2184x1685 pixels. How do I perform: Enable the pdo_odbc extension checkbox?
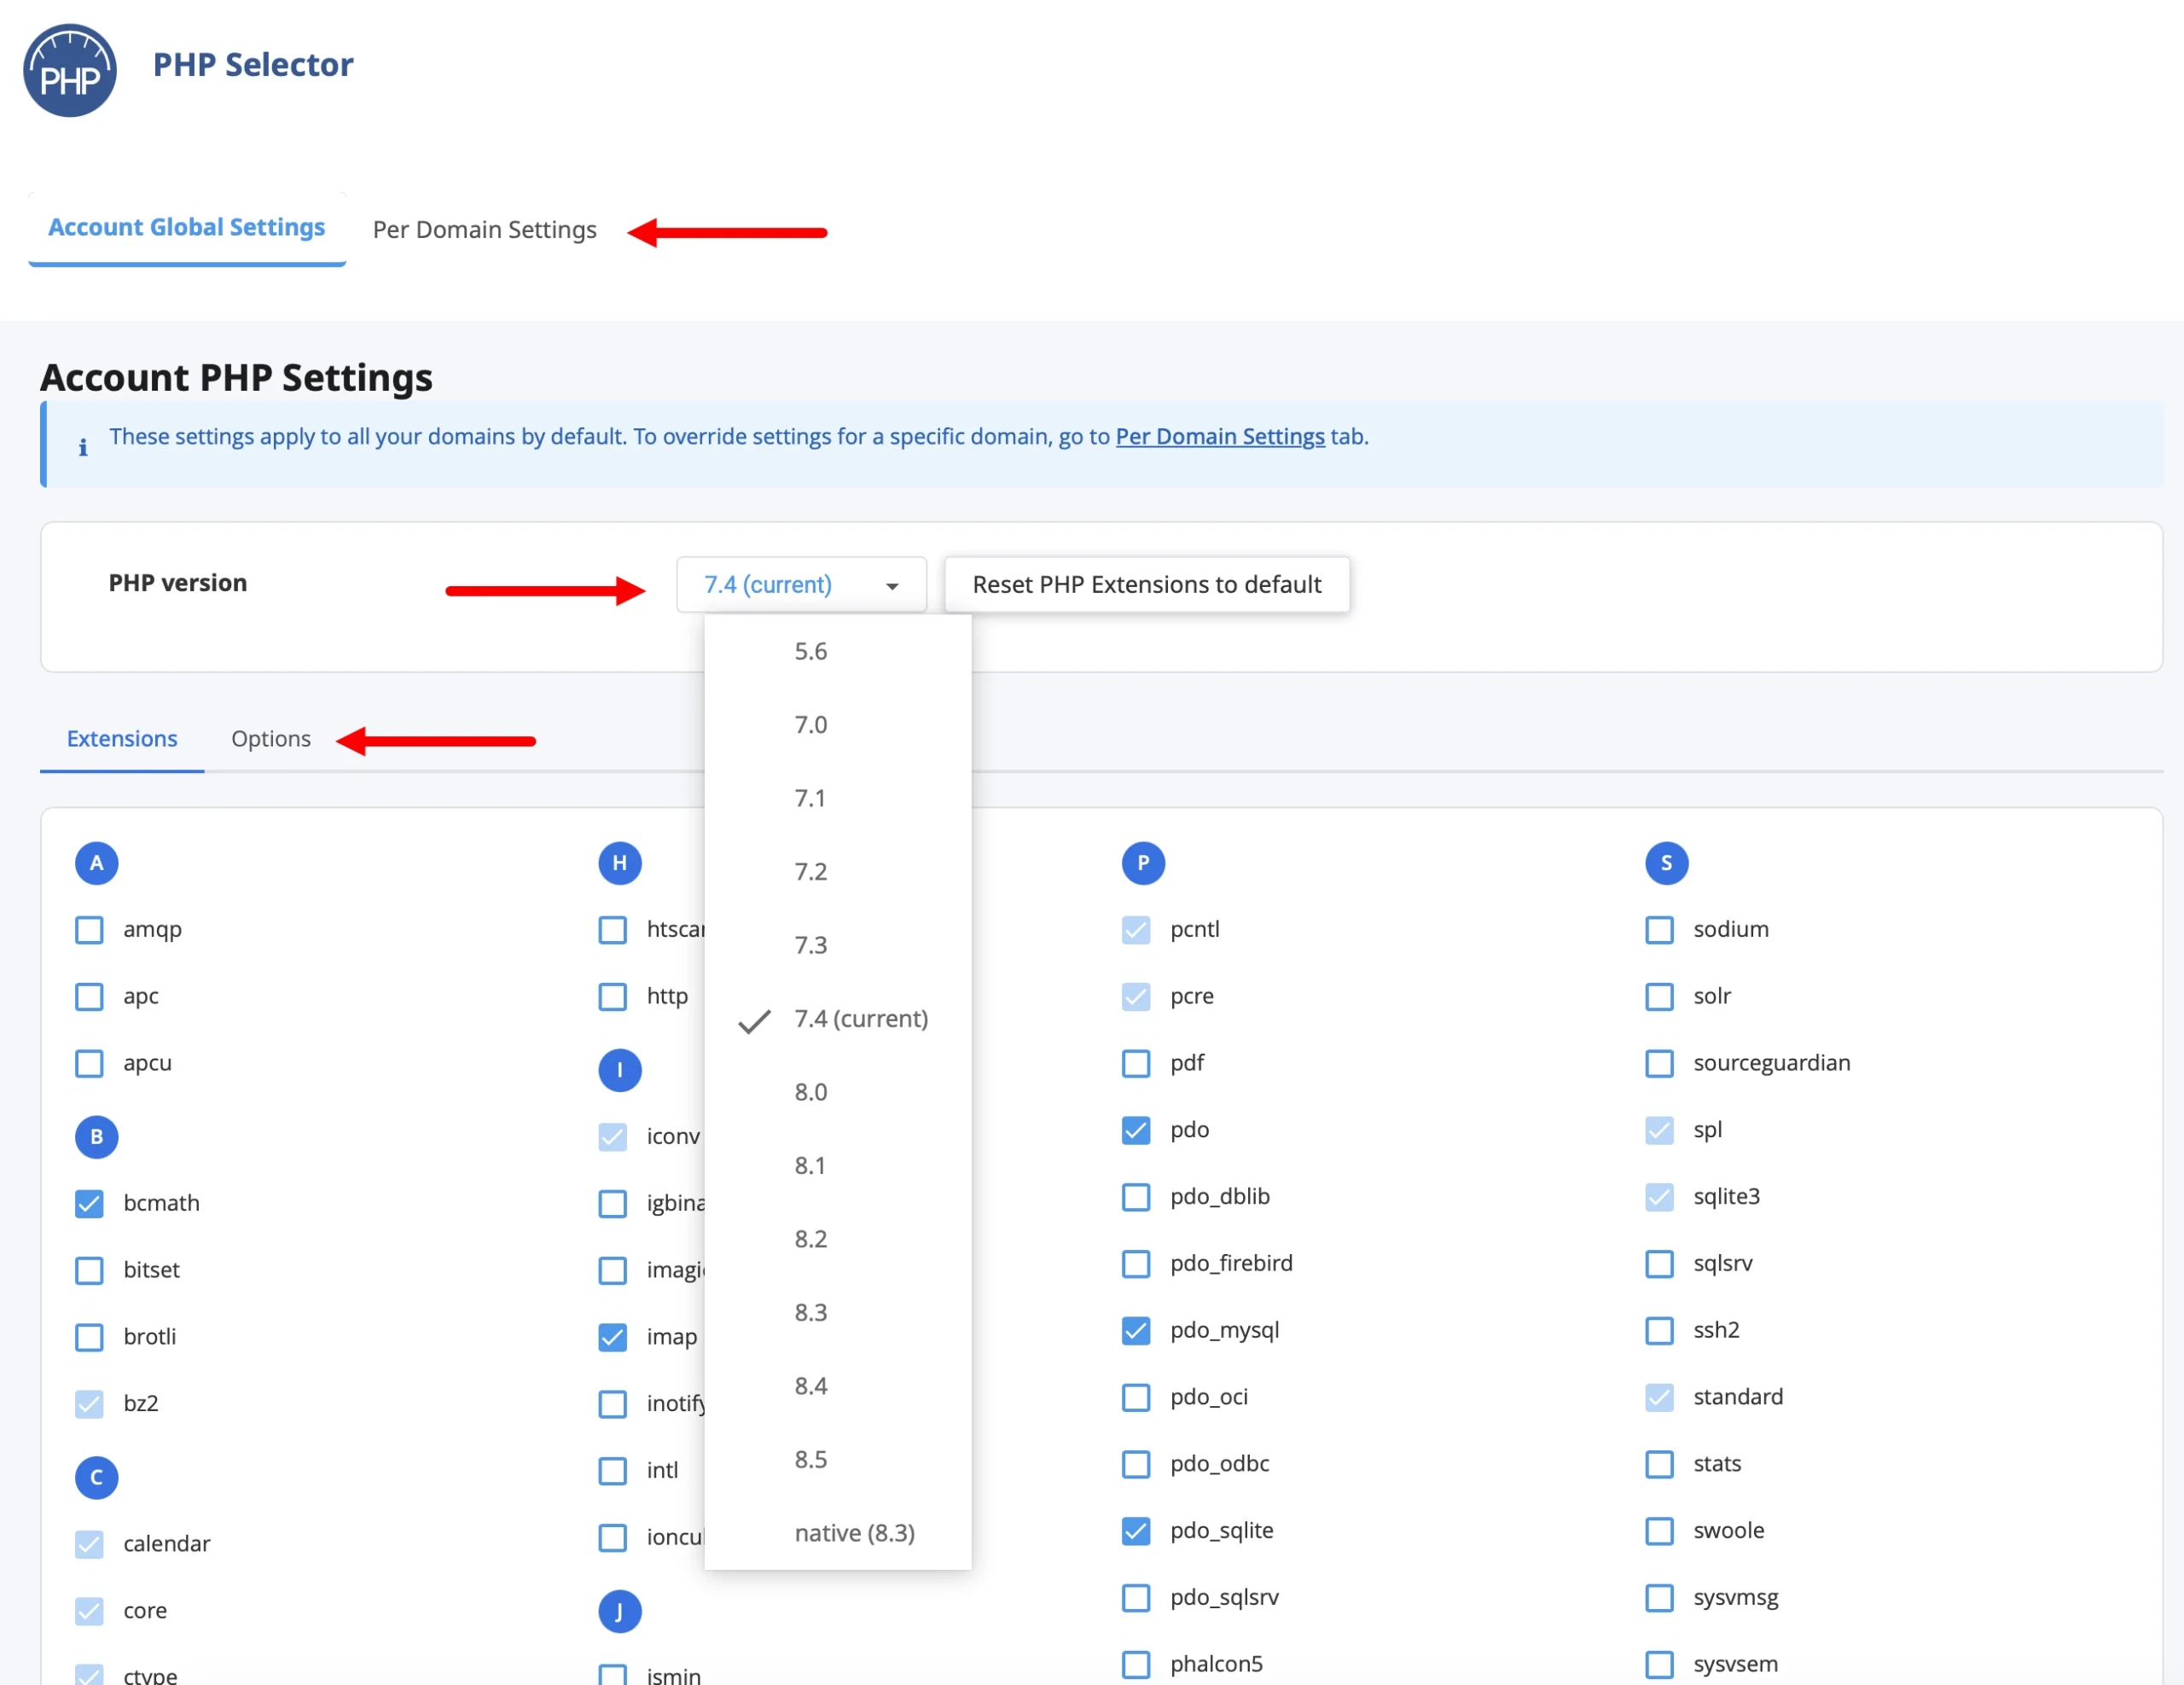(x=1136, y=1464)
